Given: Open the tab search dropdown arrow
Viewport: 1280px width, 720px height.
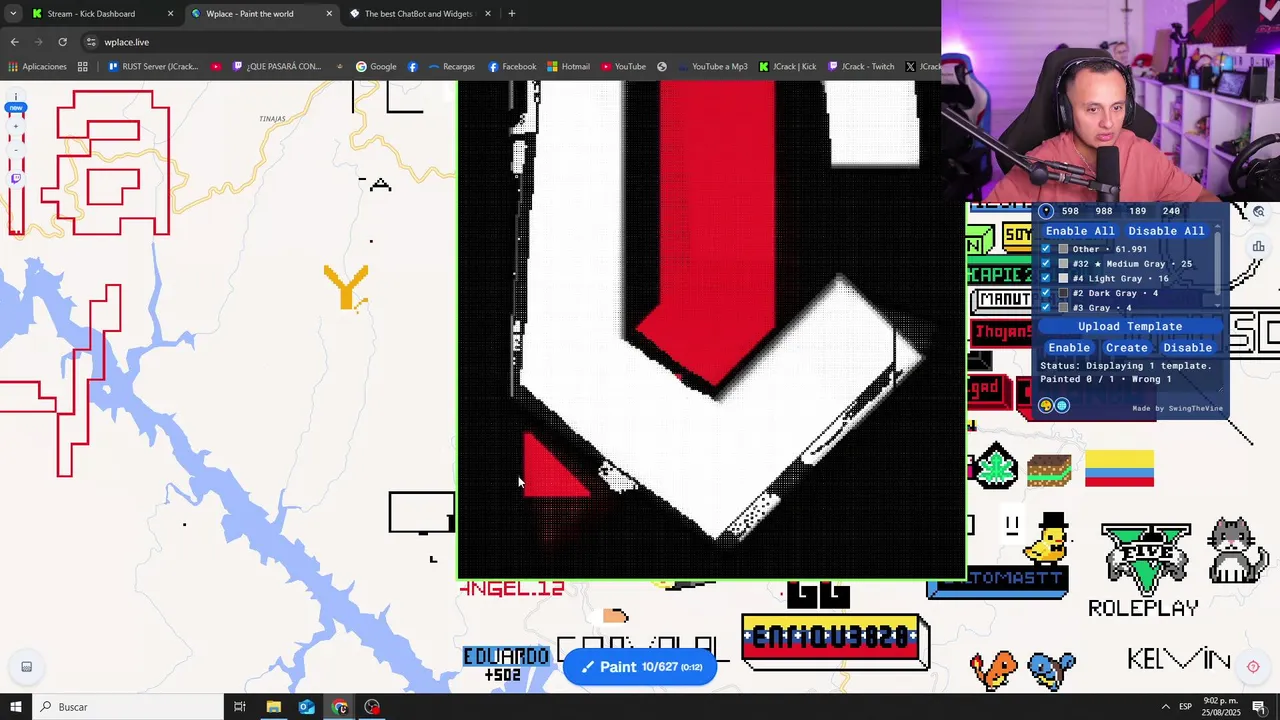Looking at the screenshot, I should click(12, 14).
